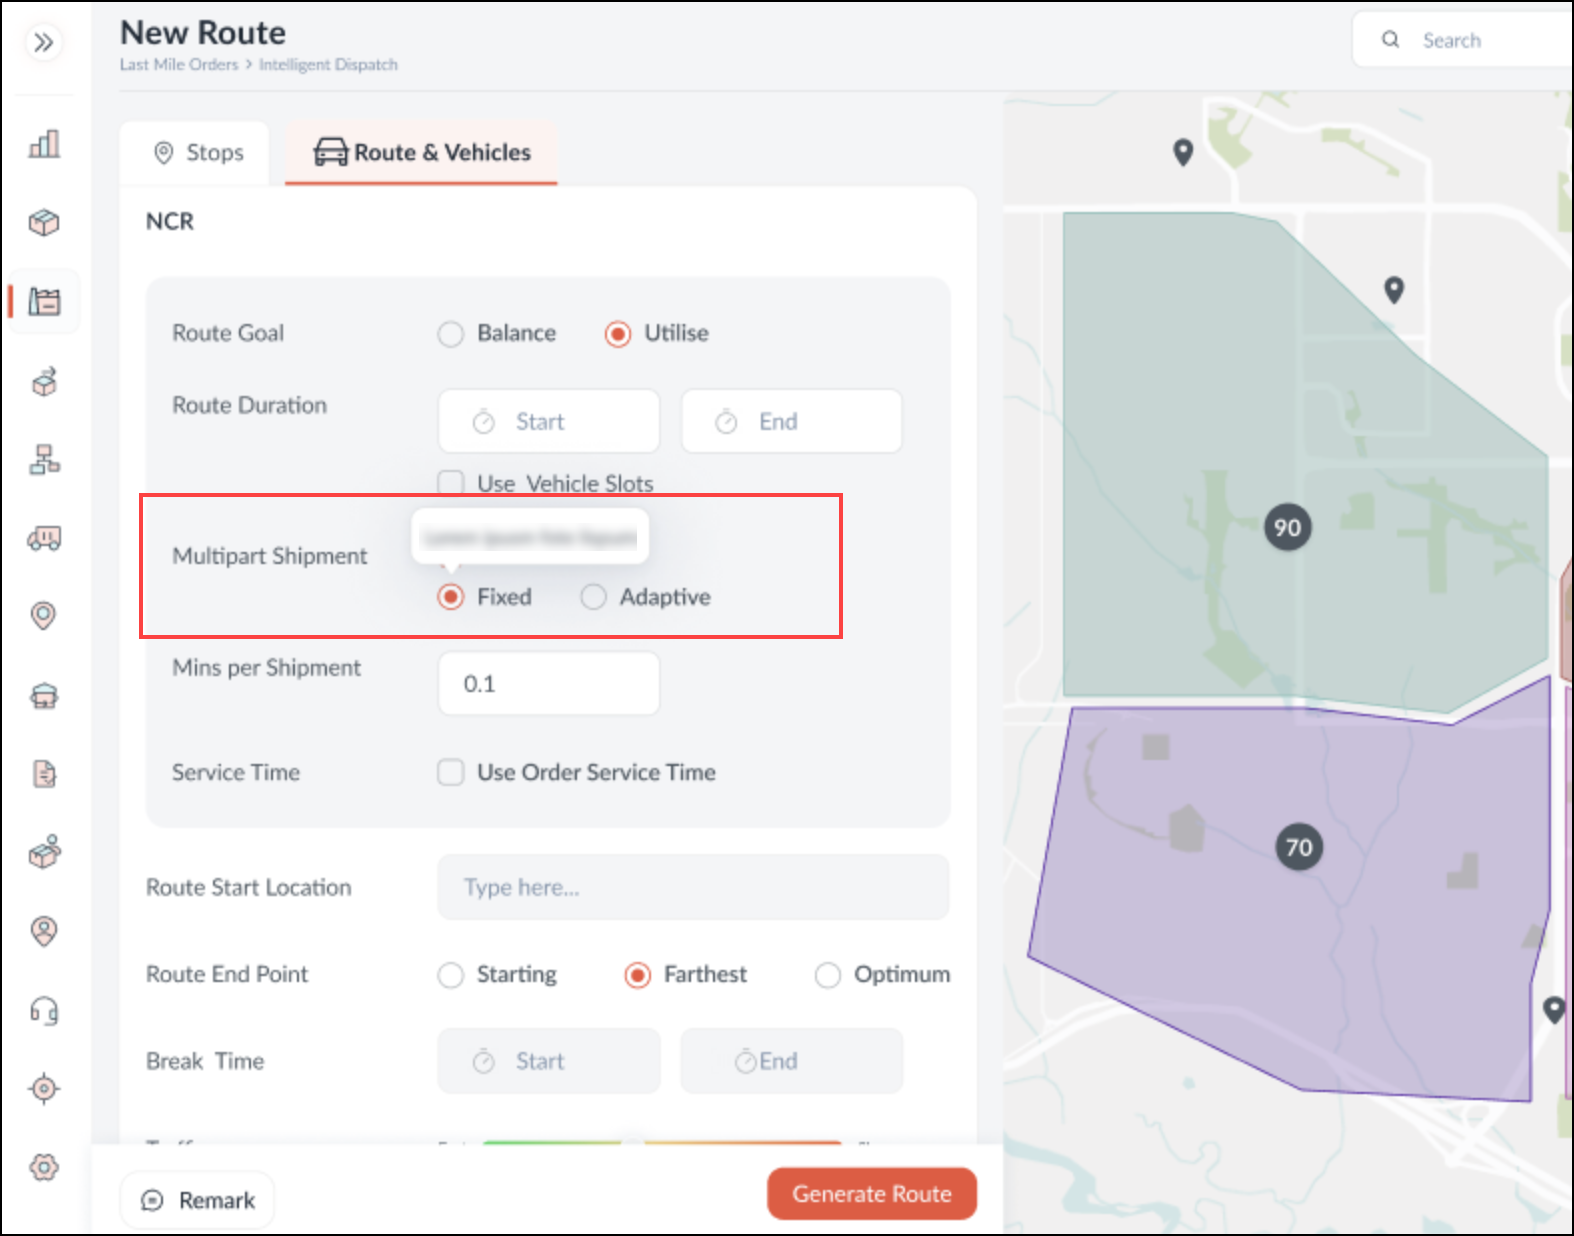Click the Mins per Shipment field
Screen dimensions: 1574x1236
click(549, 683)
